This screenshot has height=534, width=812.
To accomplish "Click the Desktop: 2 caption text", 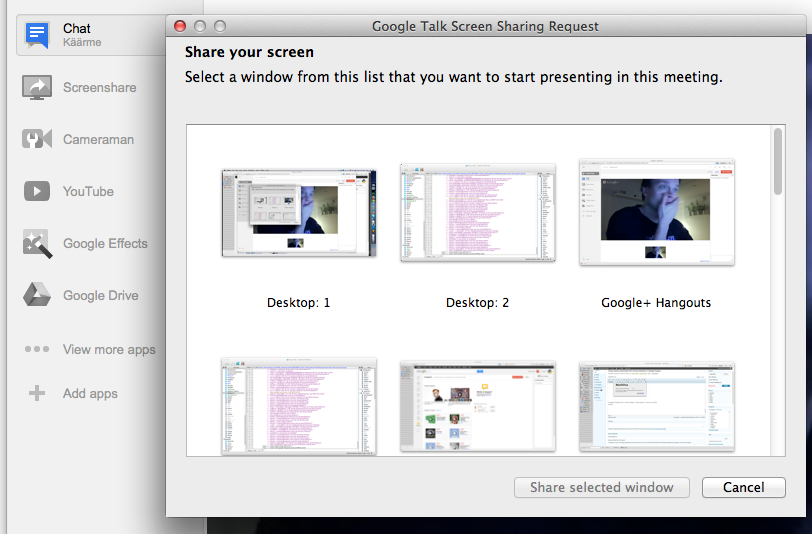I will [x=477, y=302].
